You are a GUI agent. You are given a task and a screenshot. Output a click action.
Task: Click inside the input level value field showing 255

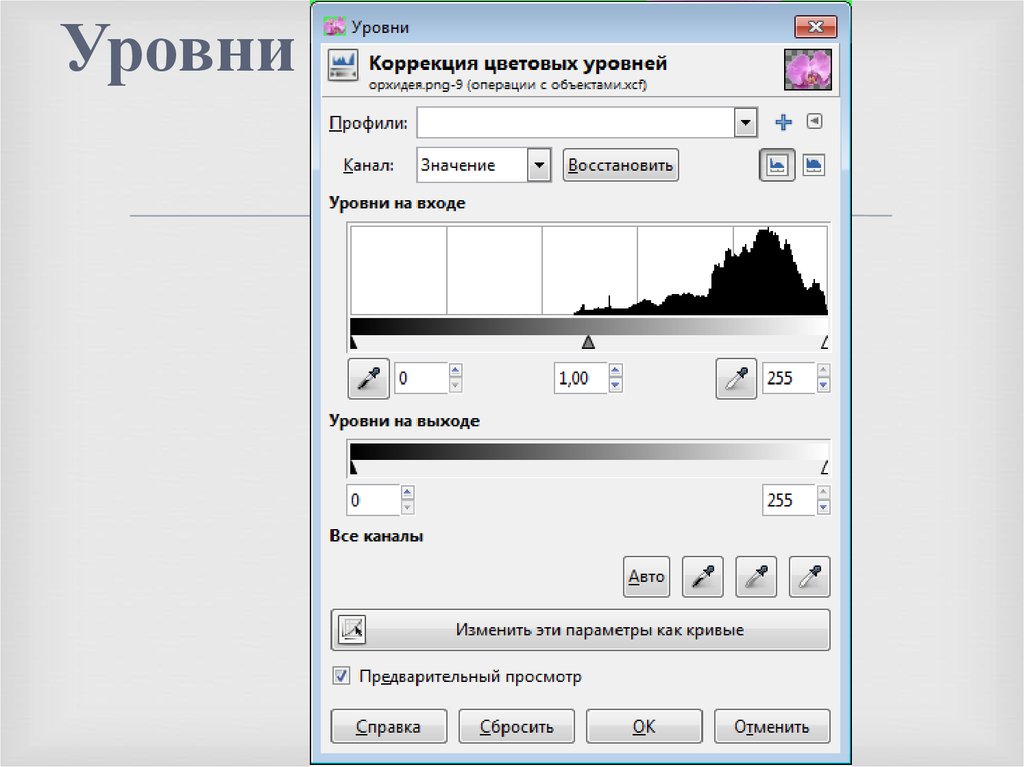(x=789, y=378)
